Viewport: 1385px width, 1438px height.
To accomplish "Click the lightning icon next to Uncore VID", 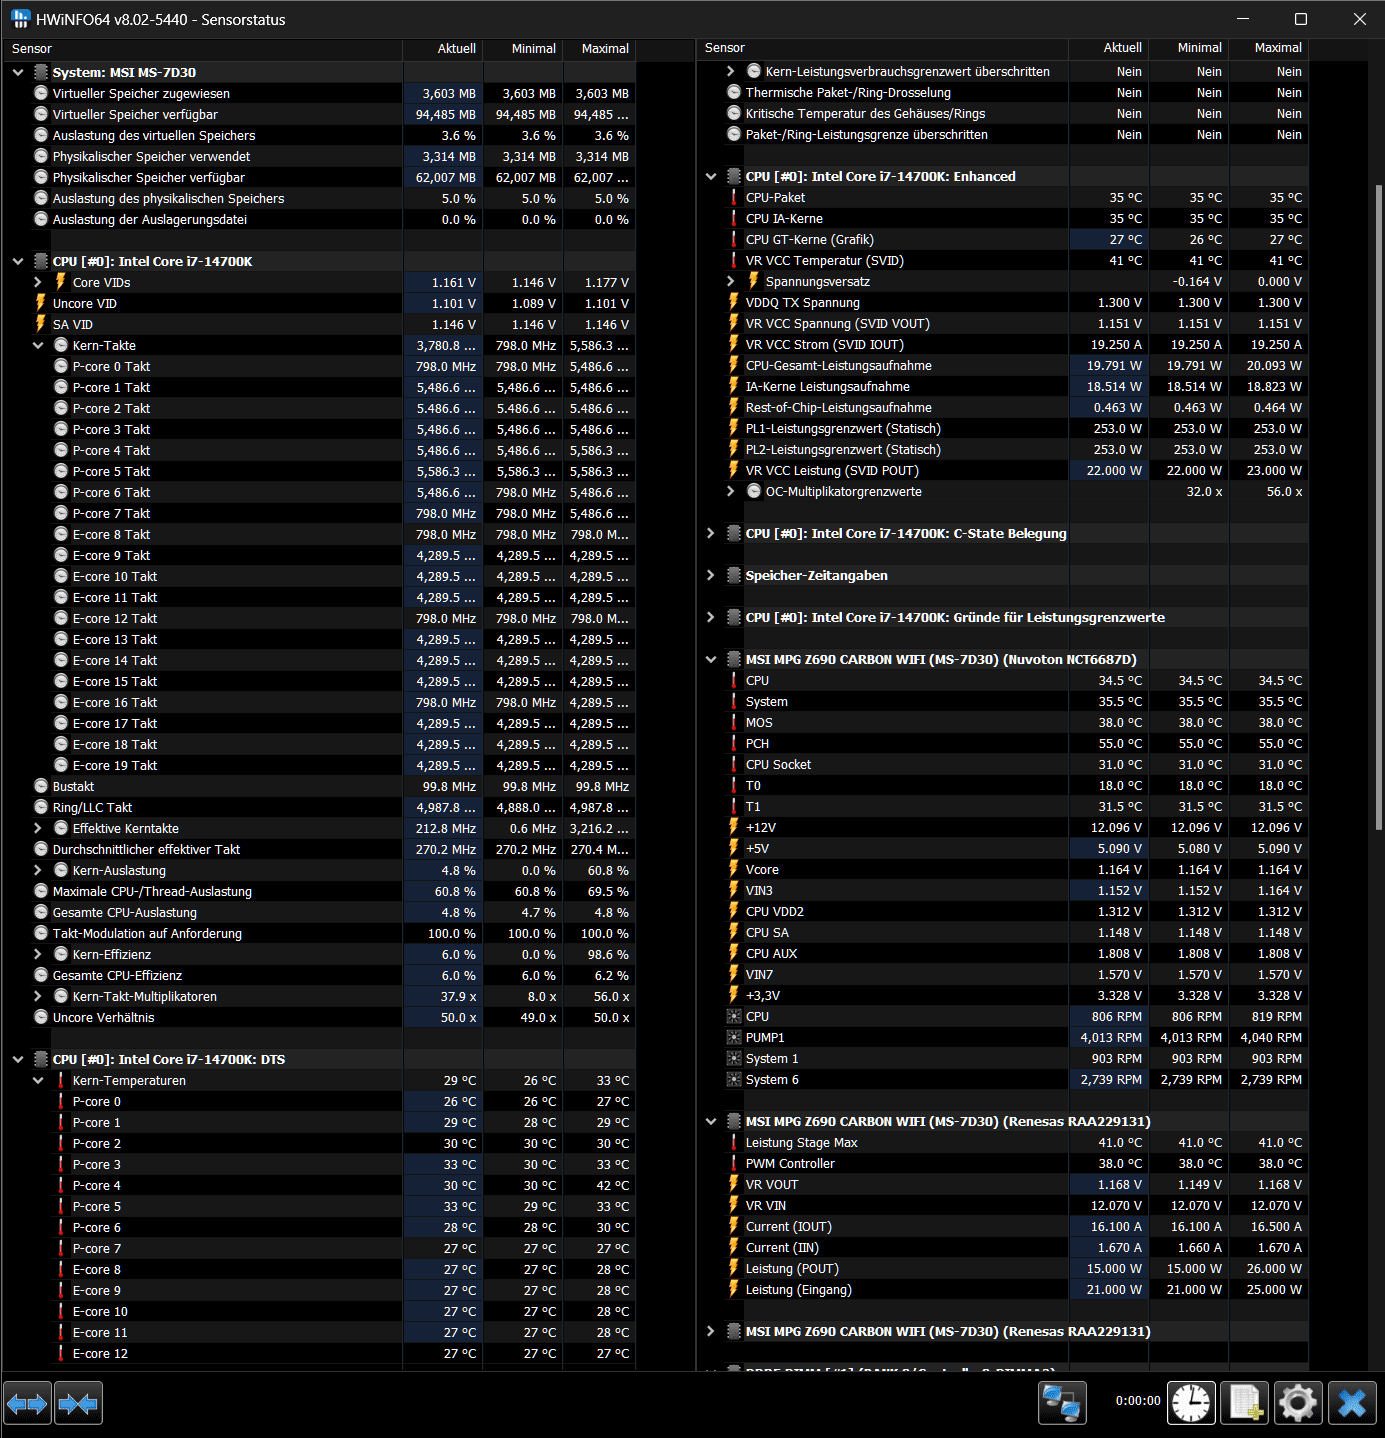I will 41,303.
